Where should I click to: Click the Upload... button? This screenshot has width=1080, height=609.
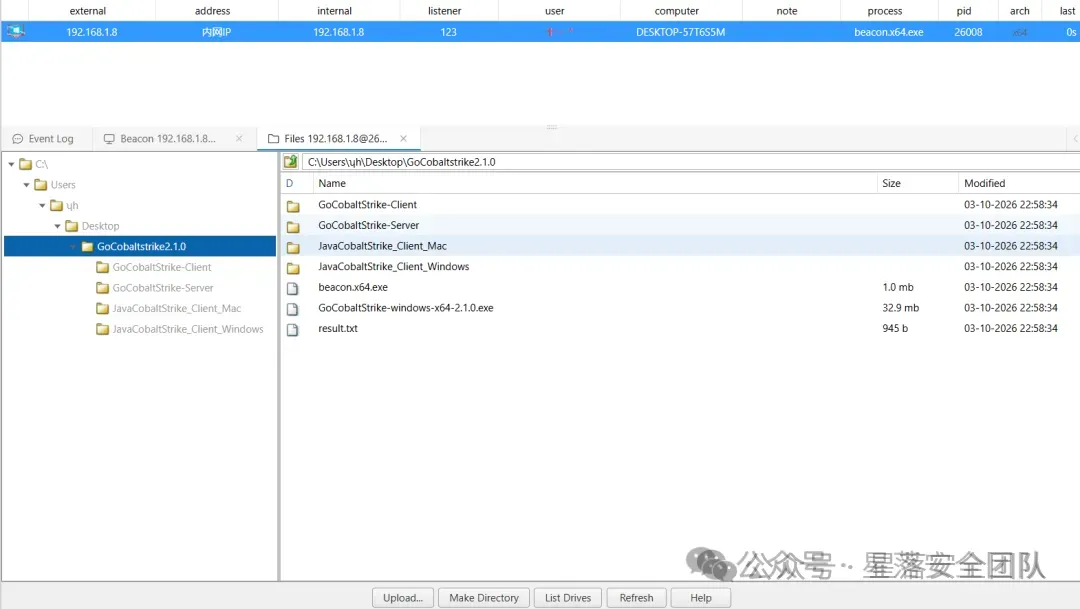[403, 598]
